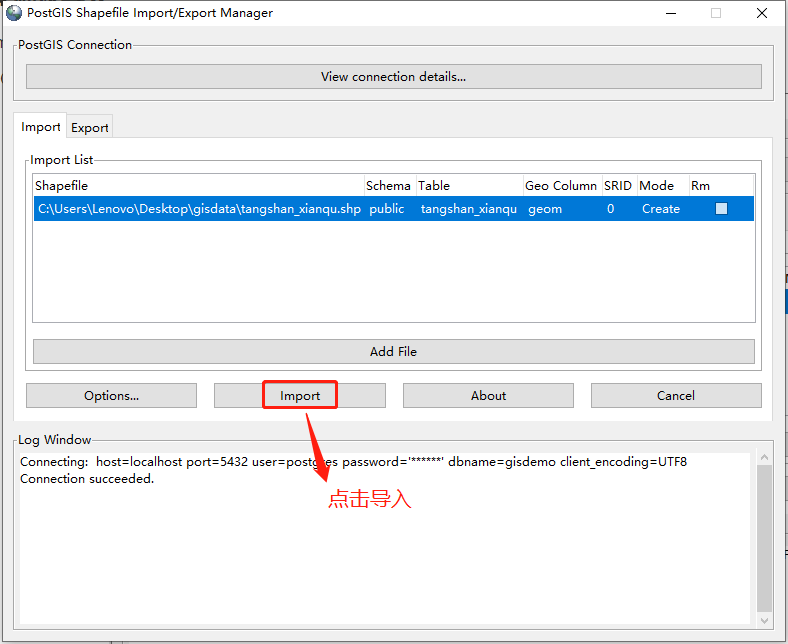788x644 pixels.
Task: Minimize the Import/Export Manager window
Action: point(670,13)
